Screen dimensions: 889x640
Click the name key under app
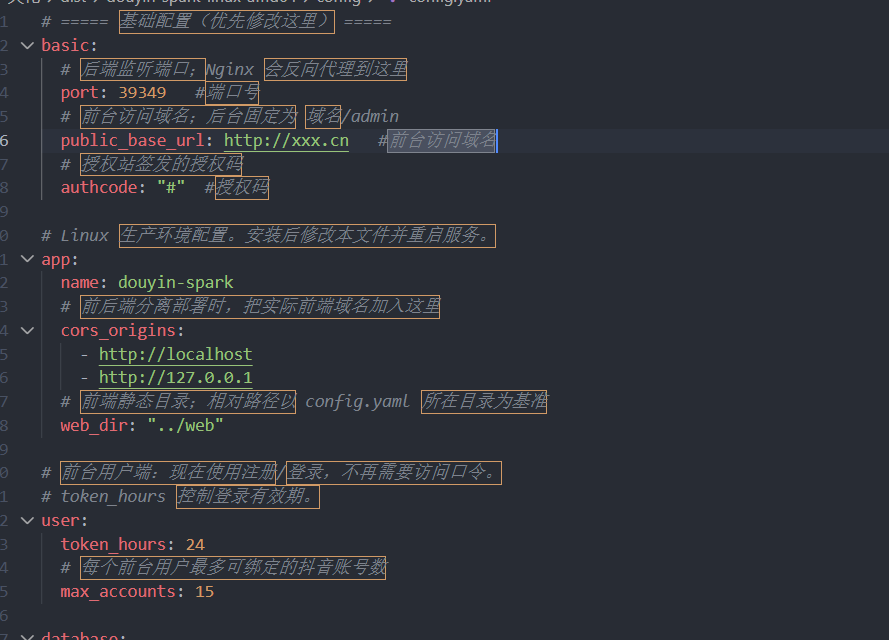pyautogui.click(x=79, y=282)
